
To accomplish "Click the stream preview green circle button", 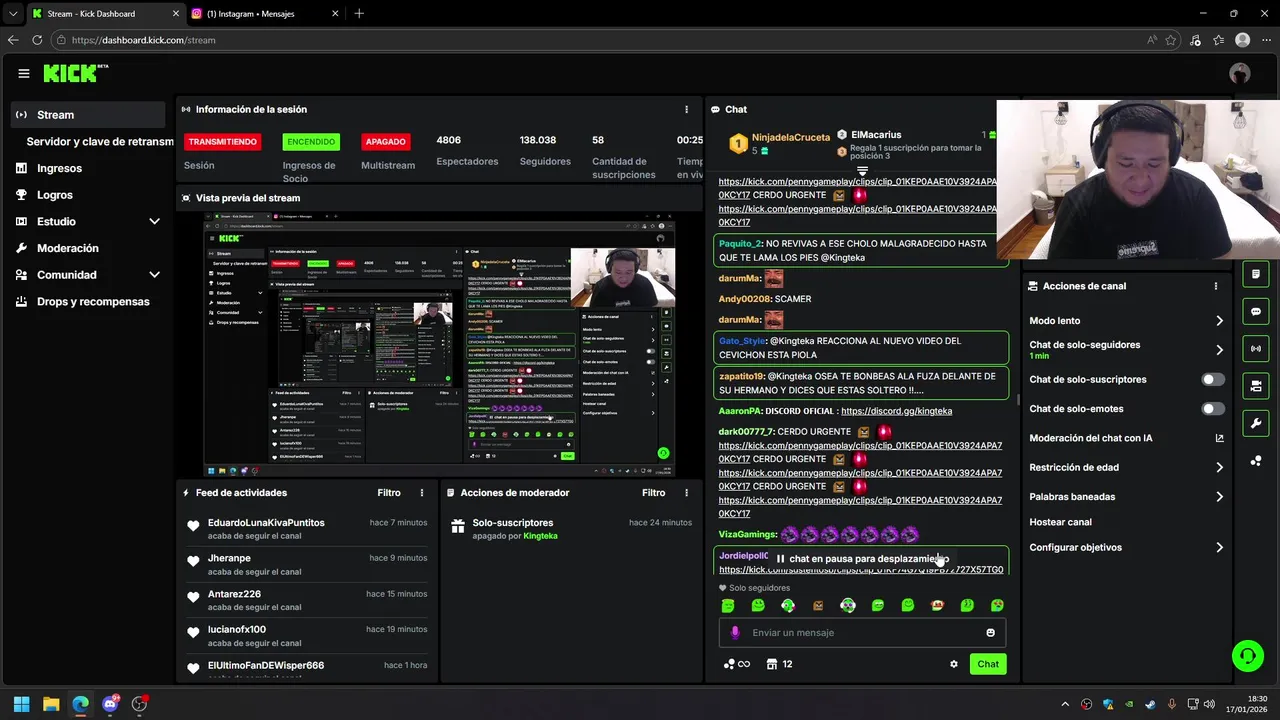I will tap(663, 453).
